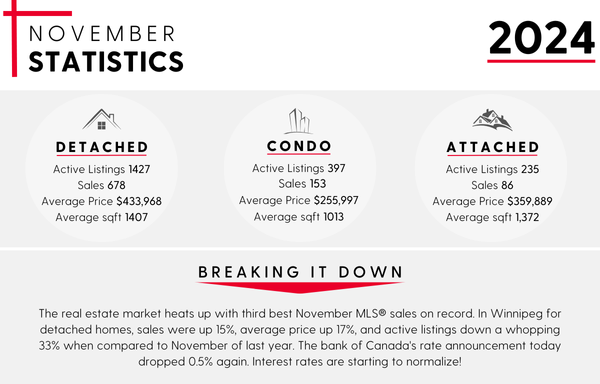Click the 2024 year heading
The image size is (600, 384).
coord(541,38)
